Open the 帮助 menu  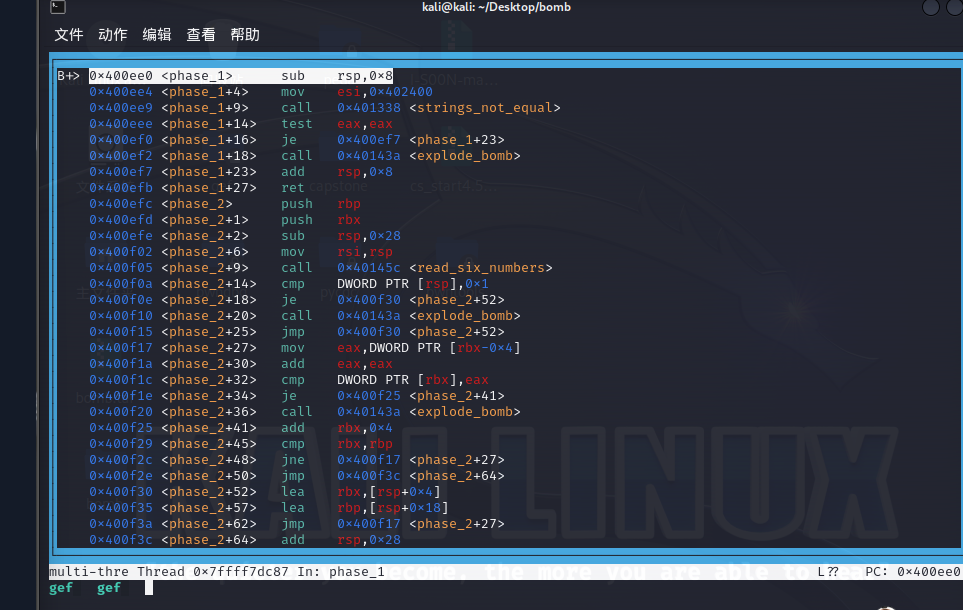(245, 35)
